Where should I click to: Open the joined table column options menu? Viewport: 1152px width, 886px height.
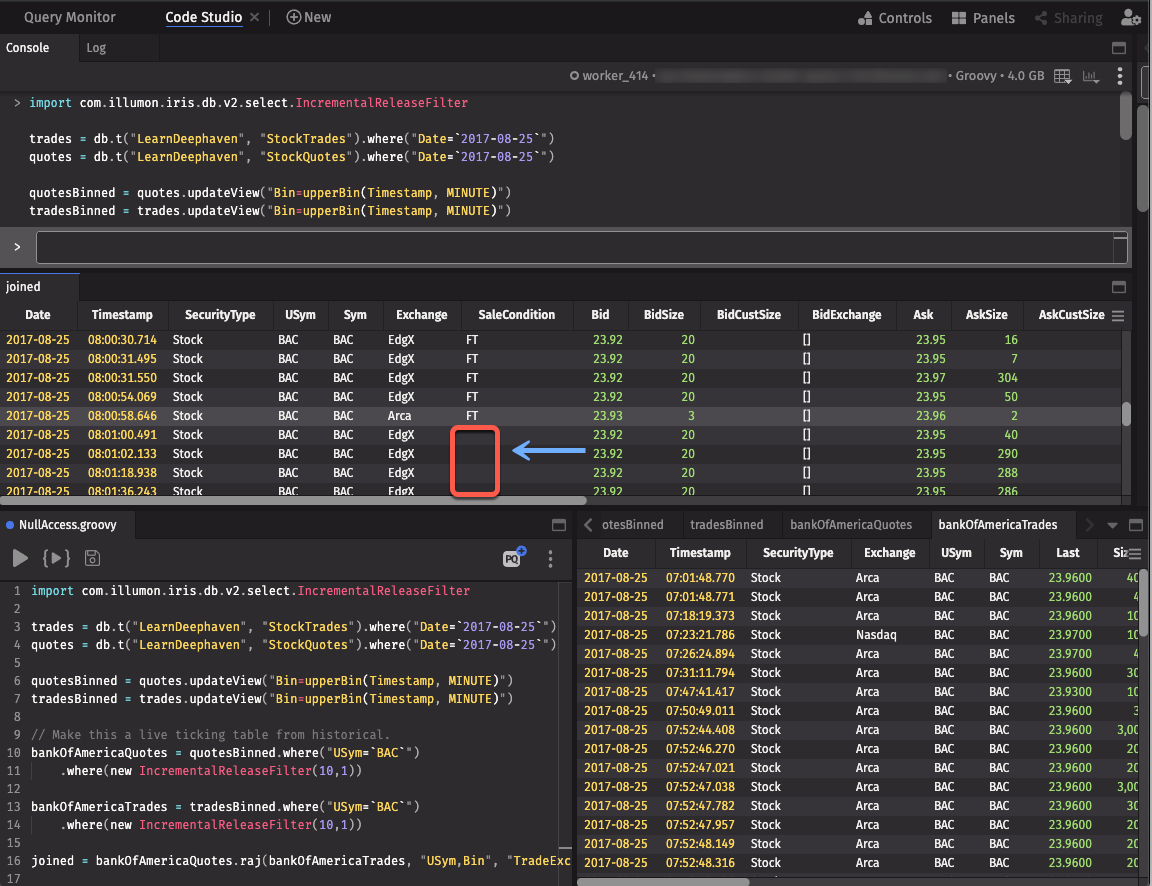pyautogui.click(x=1118, y=315)
